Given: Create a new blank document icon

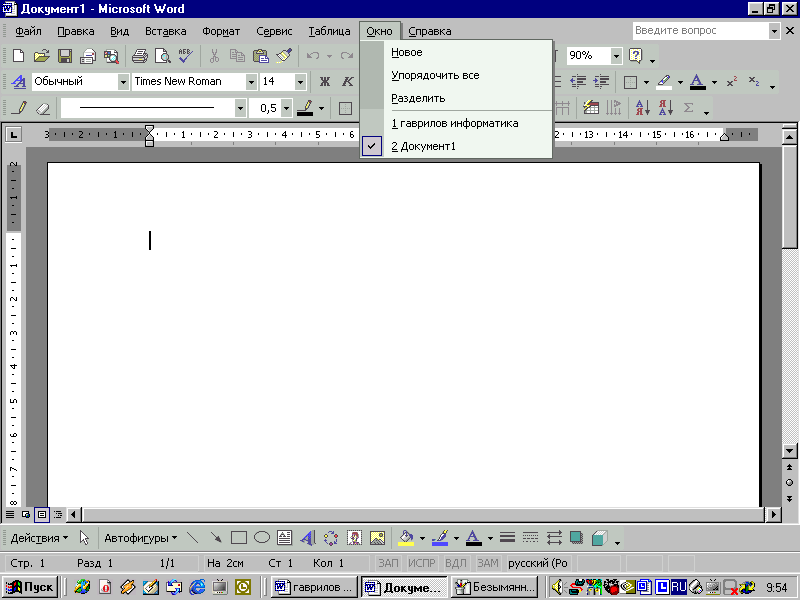Looking at the screenshot, I should (18, 55).
